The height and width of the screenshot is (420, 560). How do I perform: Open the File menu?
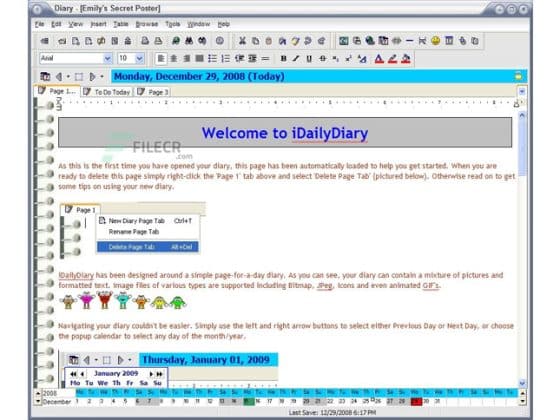(39, 24)
